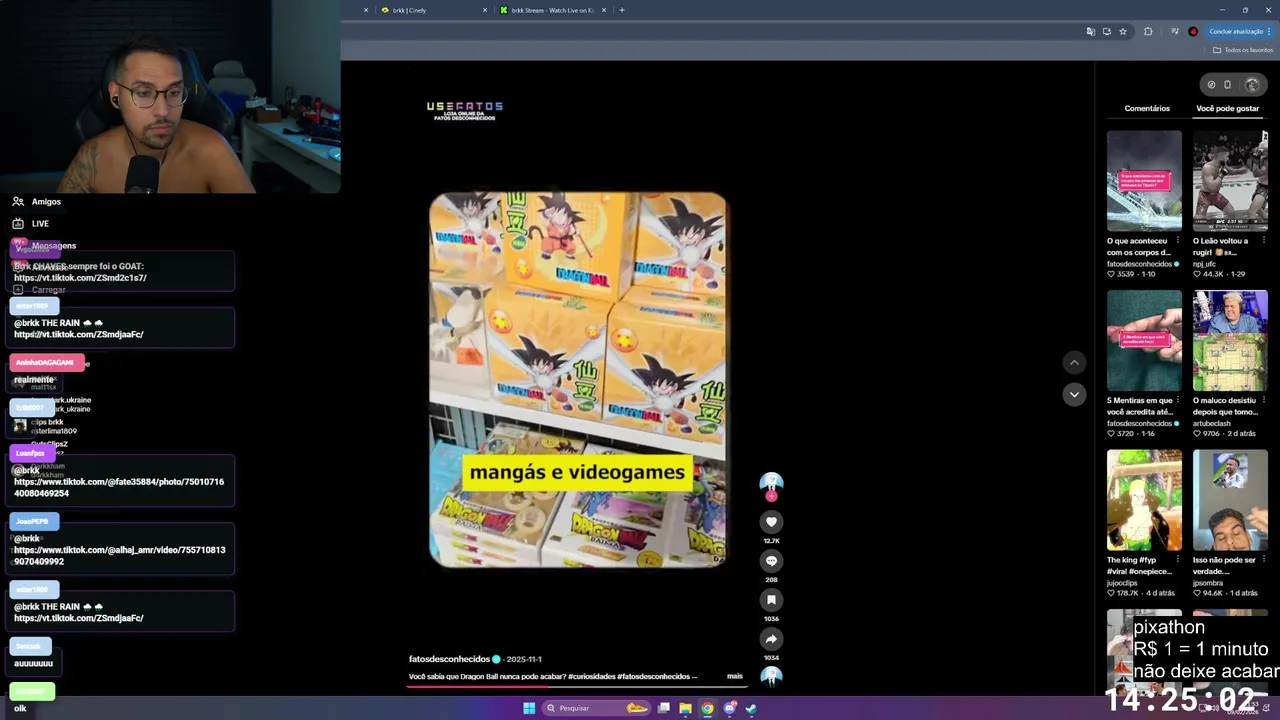This screenshot has height=720, width=1280.
Task: Seek the video using the progress bar
Action: tap(575, 688)
